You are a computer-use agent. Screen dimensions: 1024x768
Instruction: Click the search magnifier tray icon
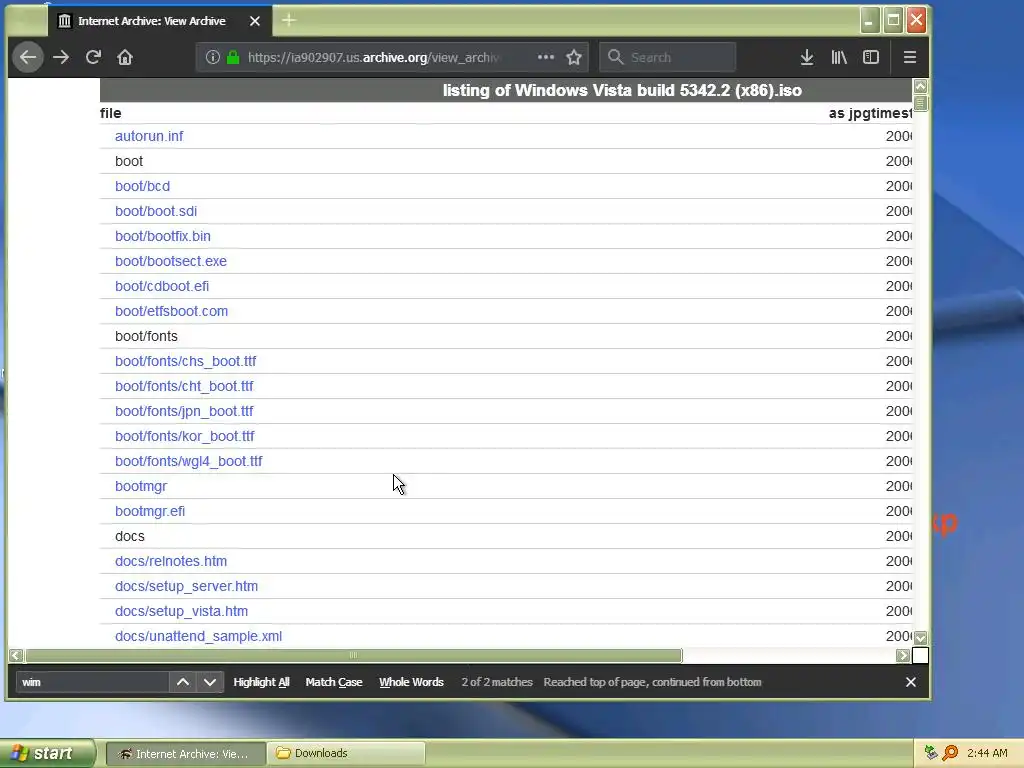pos(950,753)
